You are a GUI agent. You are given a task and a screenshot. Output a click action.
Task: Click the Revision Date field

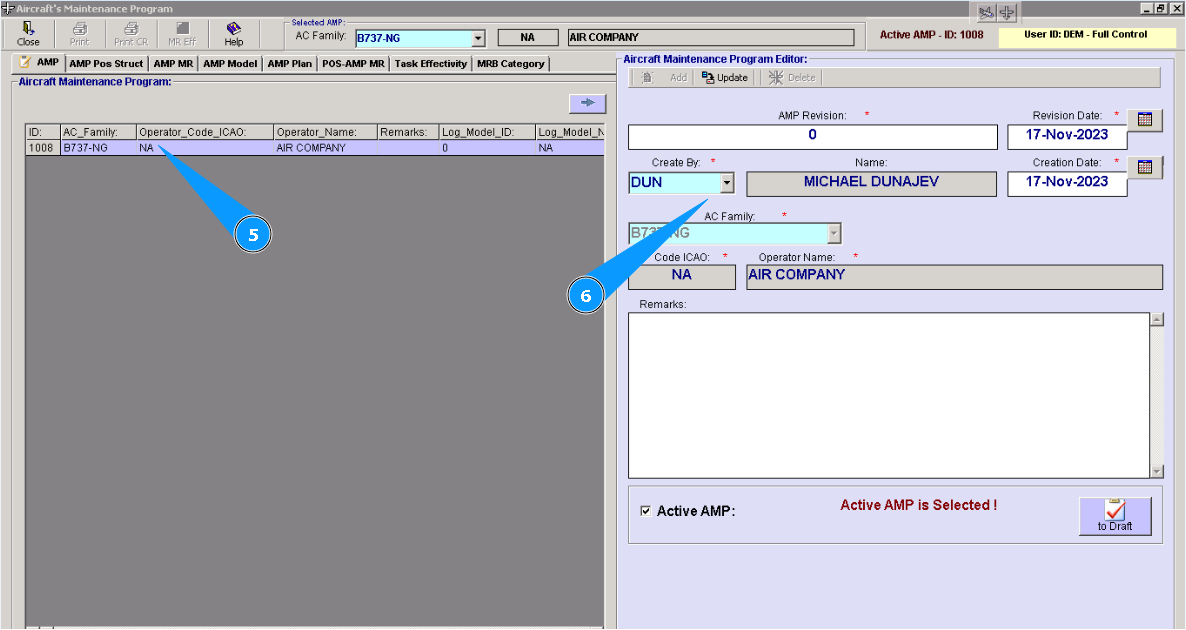1067,137
